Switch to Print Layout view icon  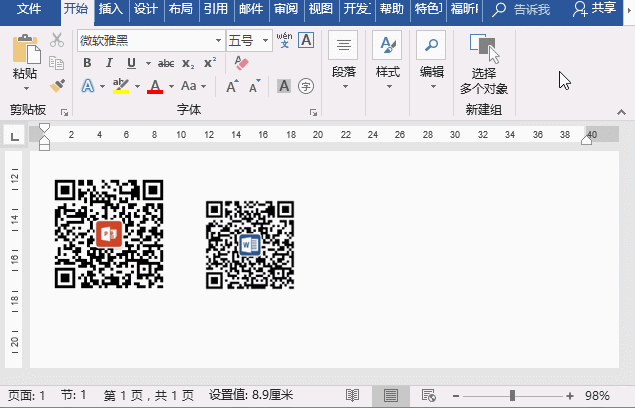click(390, 395)
